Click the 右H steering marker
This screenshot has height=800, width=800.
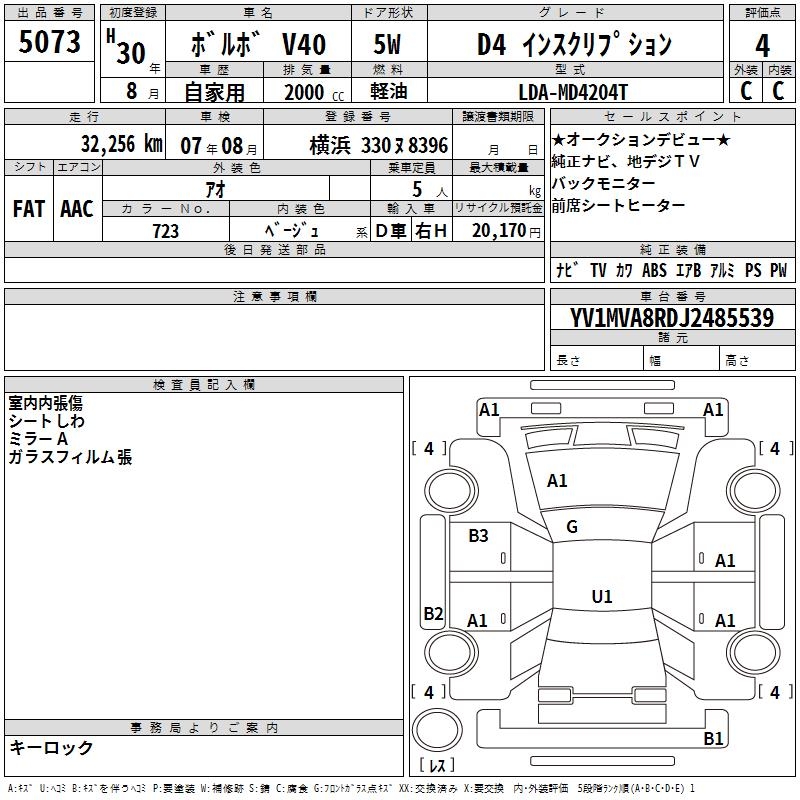431,231
